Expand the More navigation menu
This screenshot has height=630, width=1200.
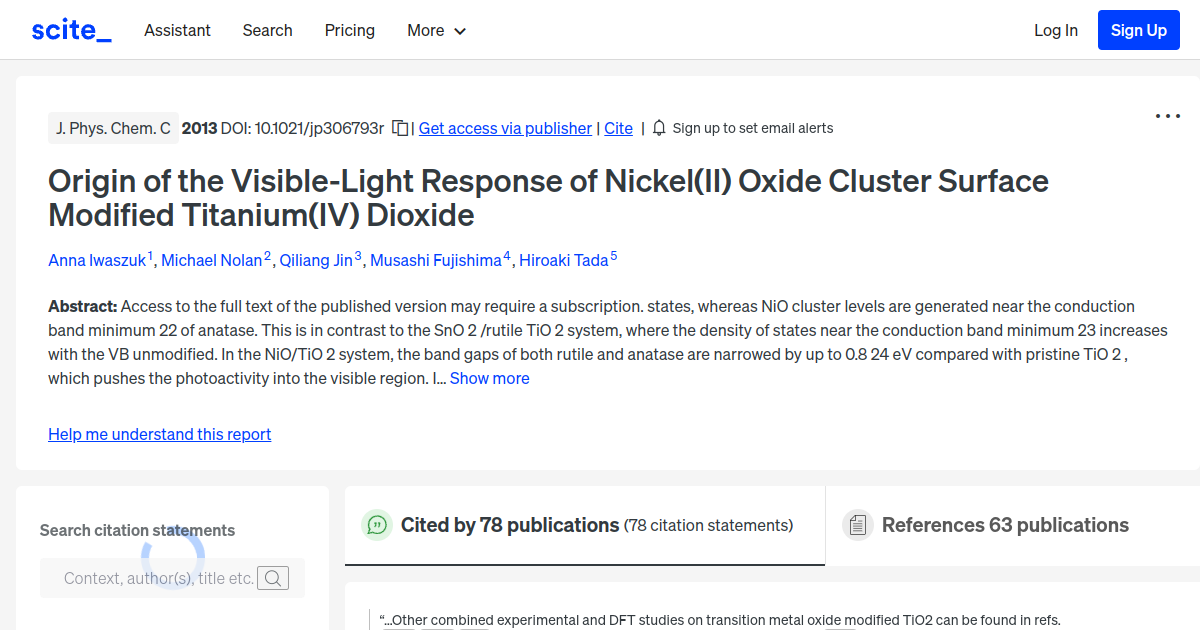click(436, 30)
